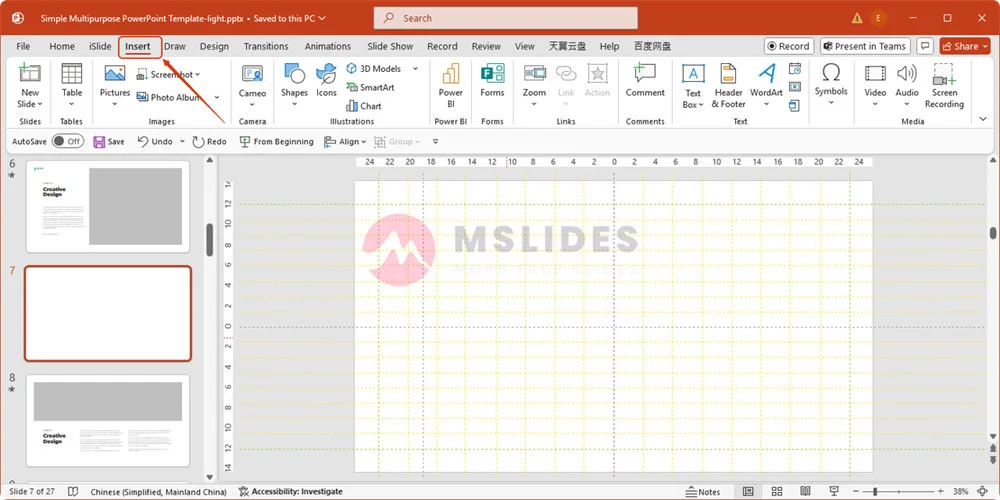The height and width of the screenshot is (500, 1000).
Task: Open the comments pane icon
Action: click(x=925, y=46)
